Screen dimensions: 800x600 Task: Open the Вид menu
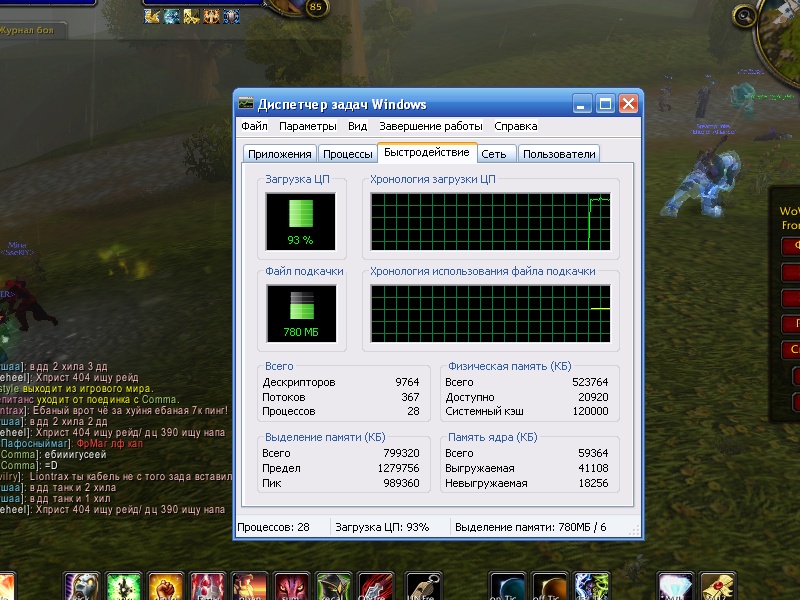(357, 126)
